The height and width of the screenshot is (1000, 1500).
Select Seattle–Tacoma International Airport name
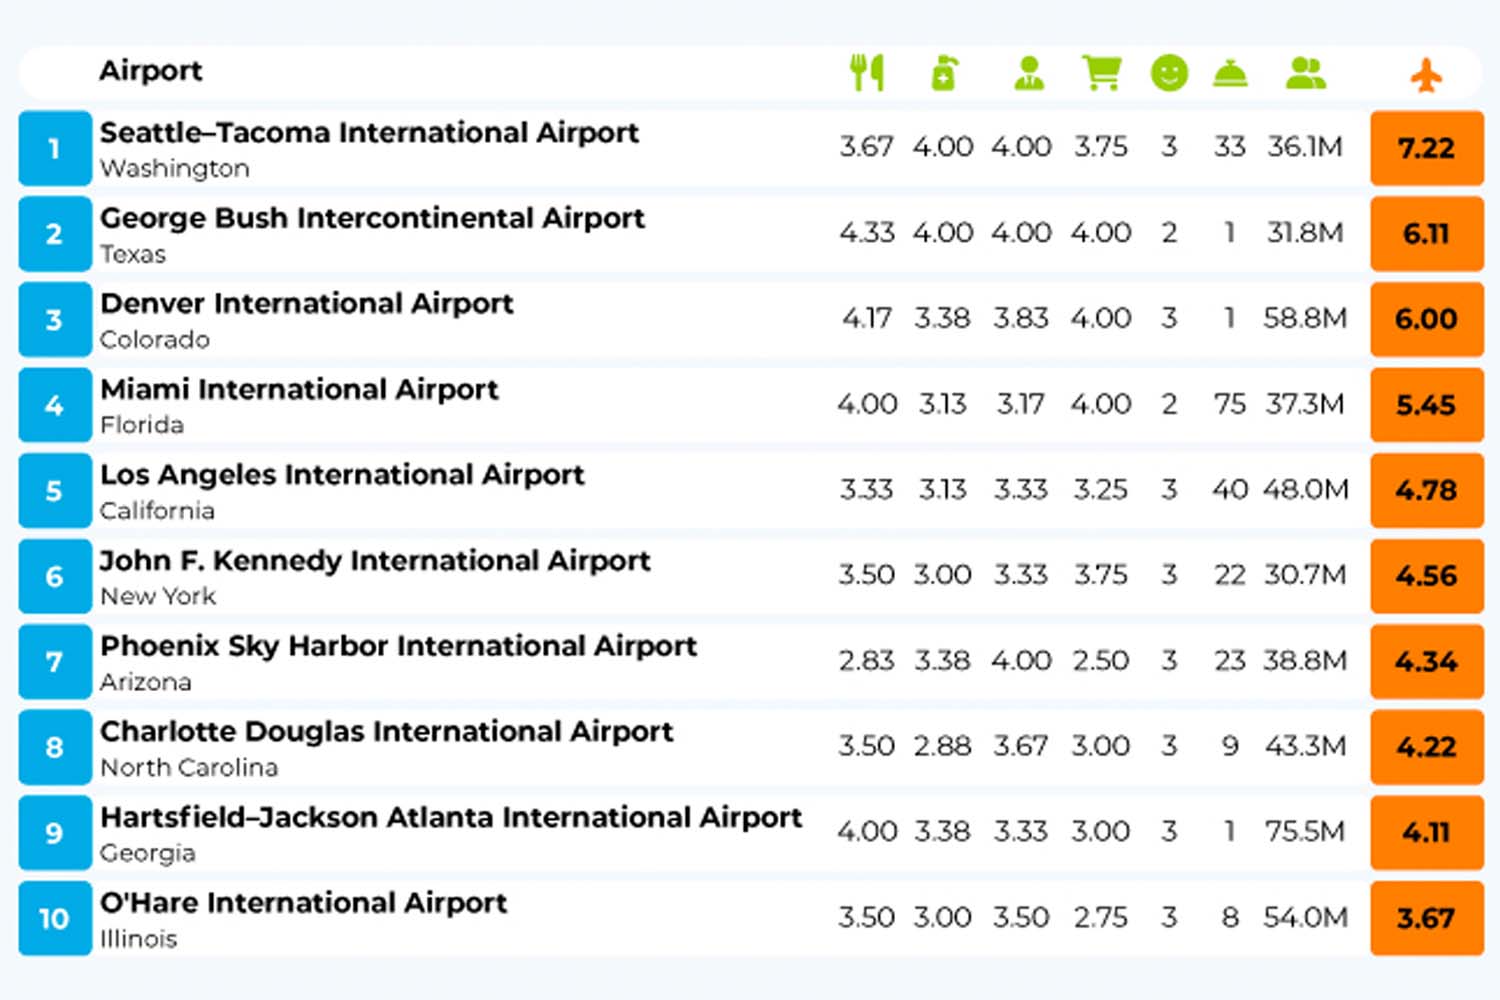click(x=369, y=133)
